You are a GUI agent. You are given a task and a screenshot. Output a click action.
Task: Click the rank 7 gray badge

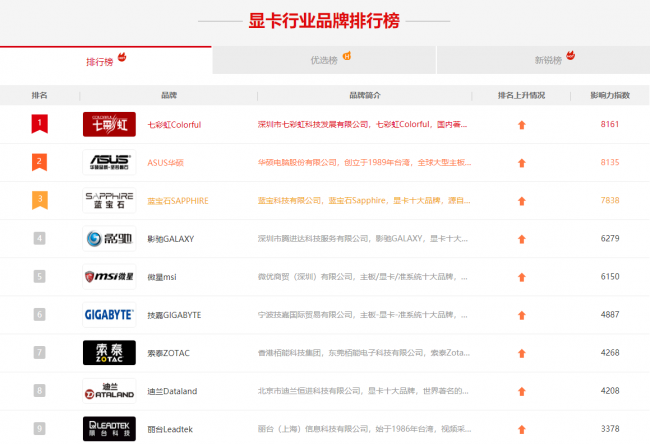pos(39,352)
